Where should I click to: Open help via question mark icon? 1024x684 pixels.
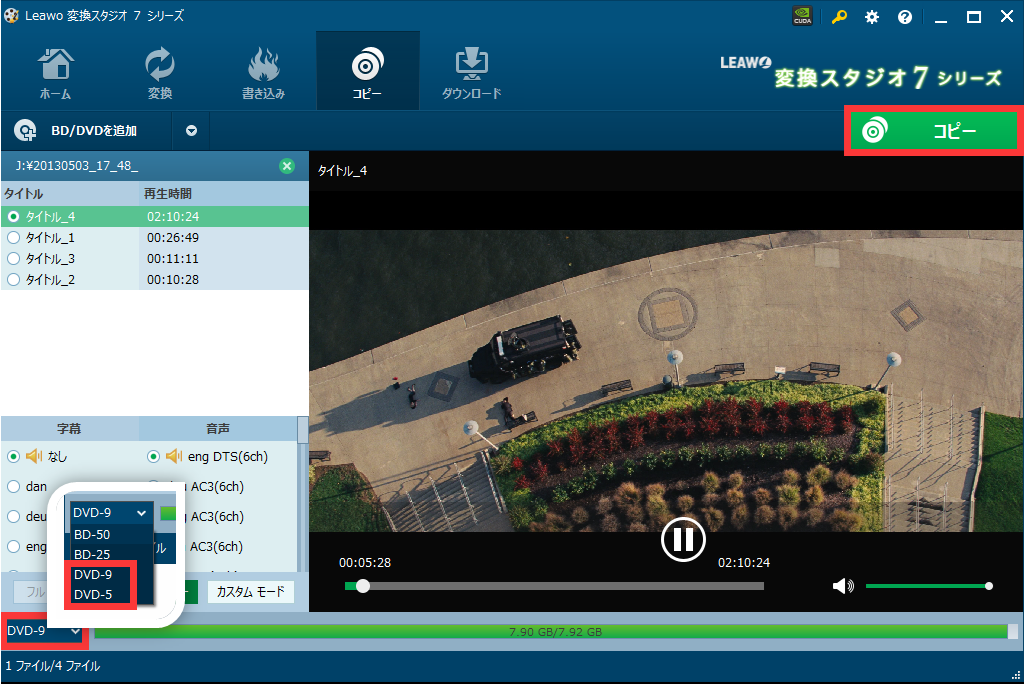tap(905, 17)
